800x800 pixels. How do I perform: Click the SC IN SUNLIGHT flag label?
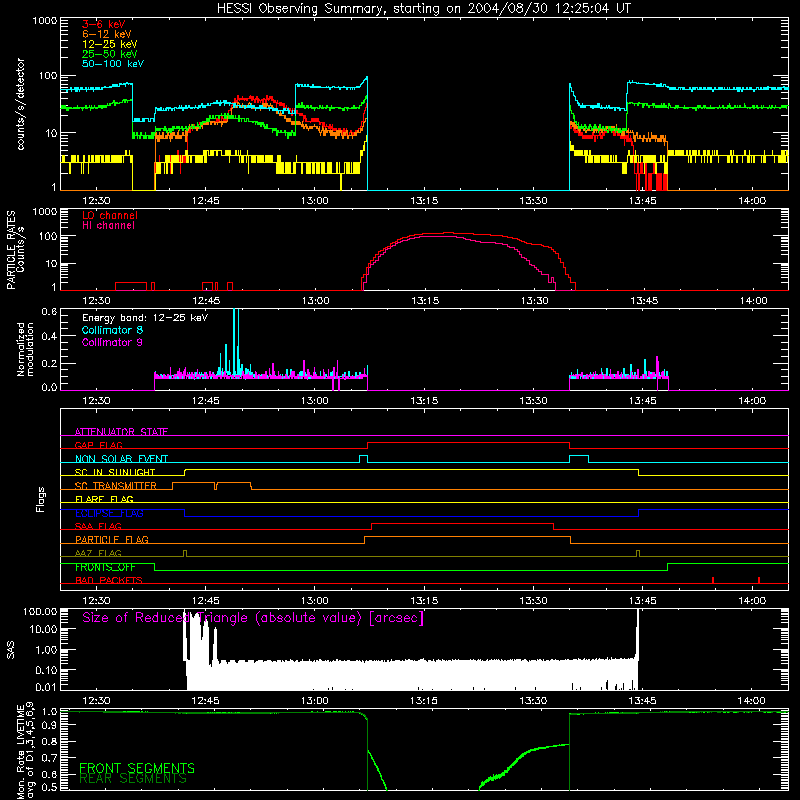tap(115, 472)
